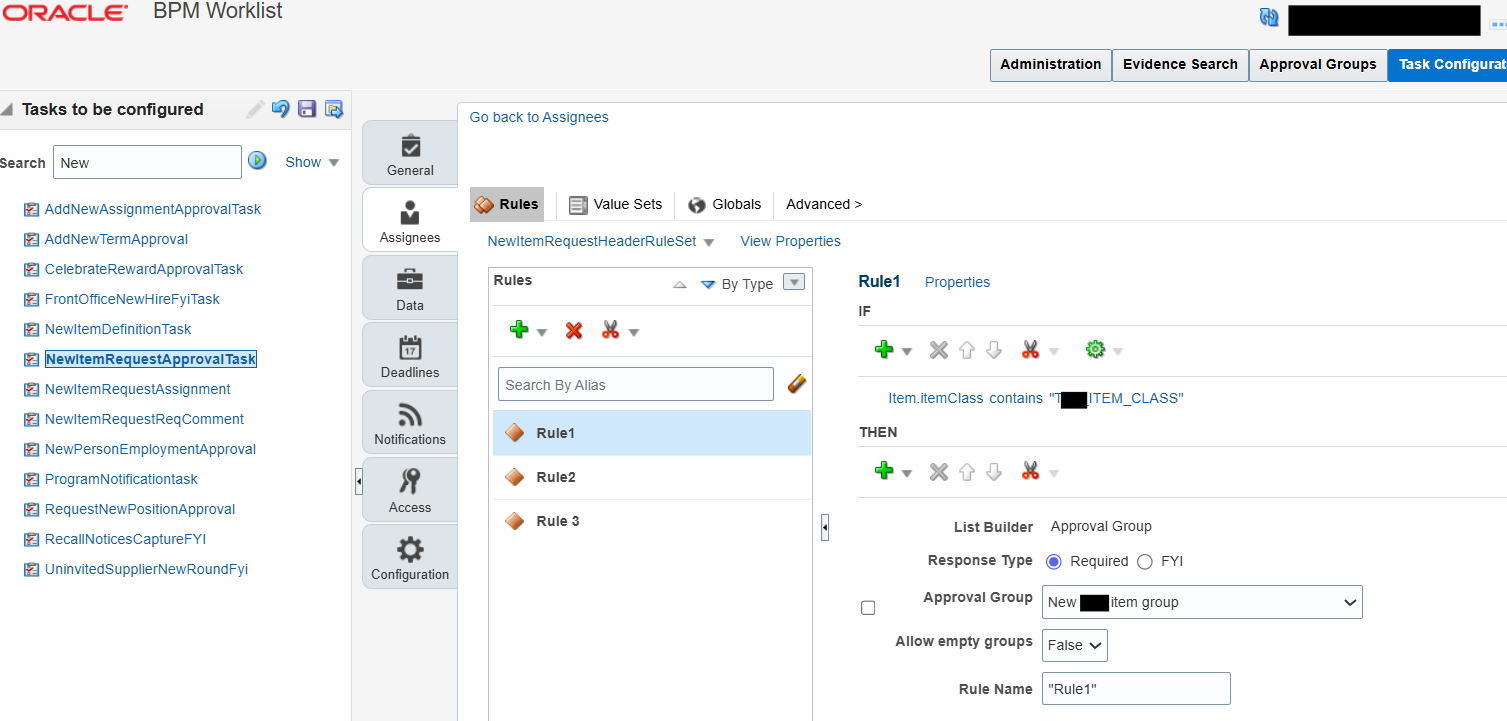Switch to the Value Sets tab

(615, 204)
